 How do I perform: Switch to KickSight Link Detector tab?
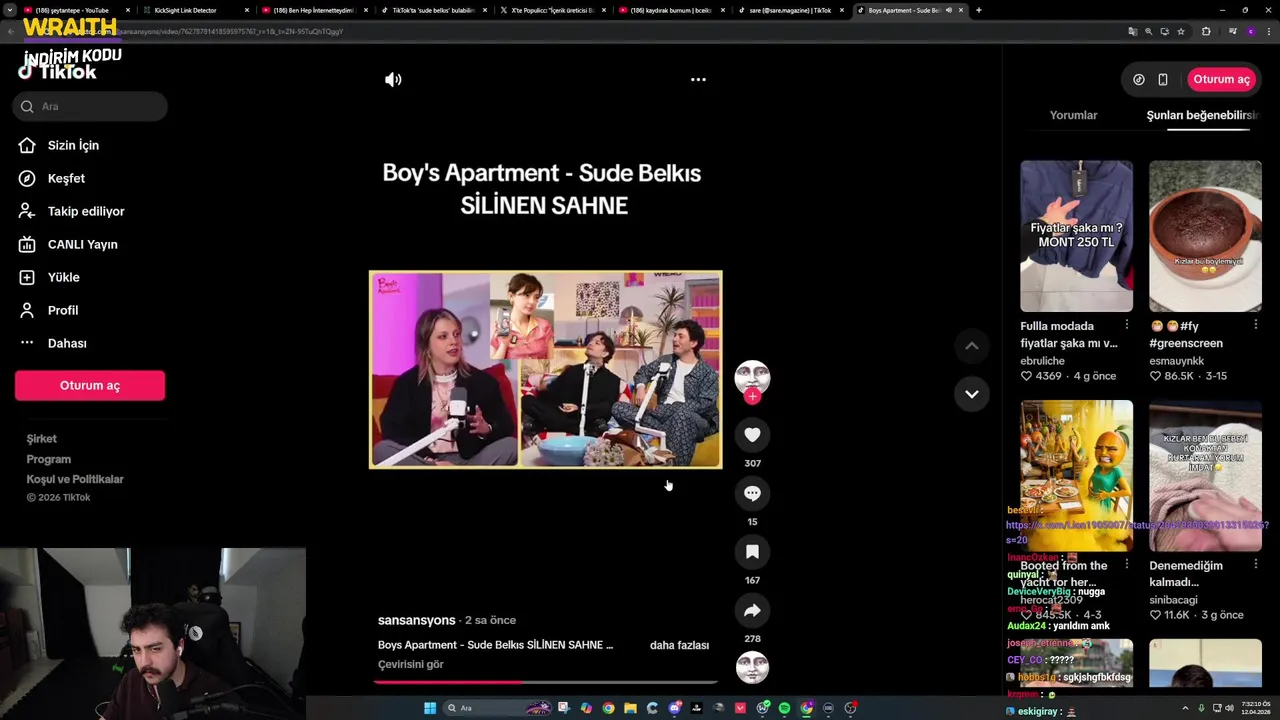pos(192,10)
